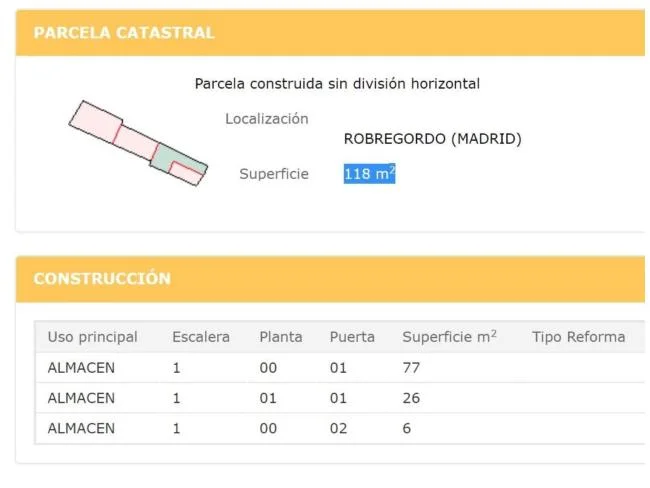This screenshot has height=488, width=650.
Task: Click the Escalera column header
Action: pos(201,337)
